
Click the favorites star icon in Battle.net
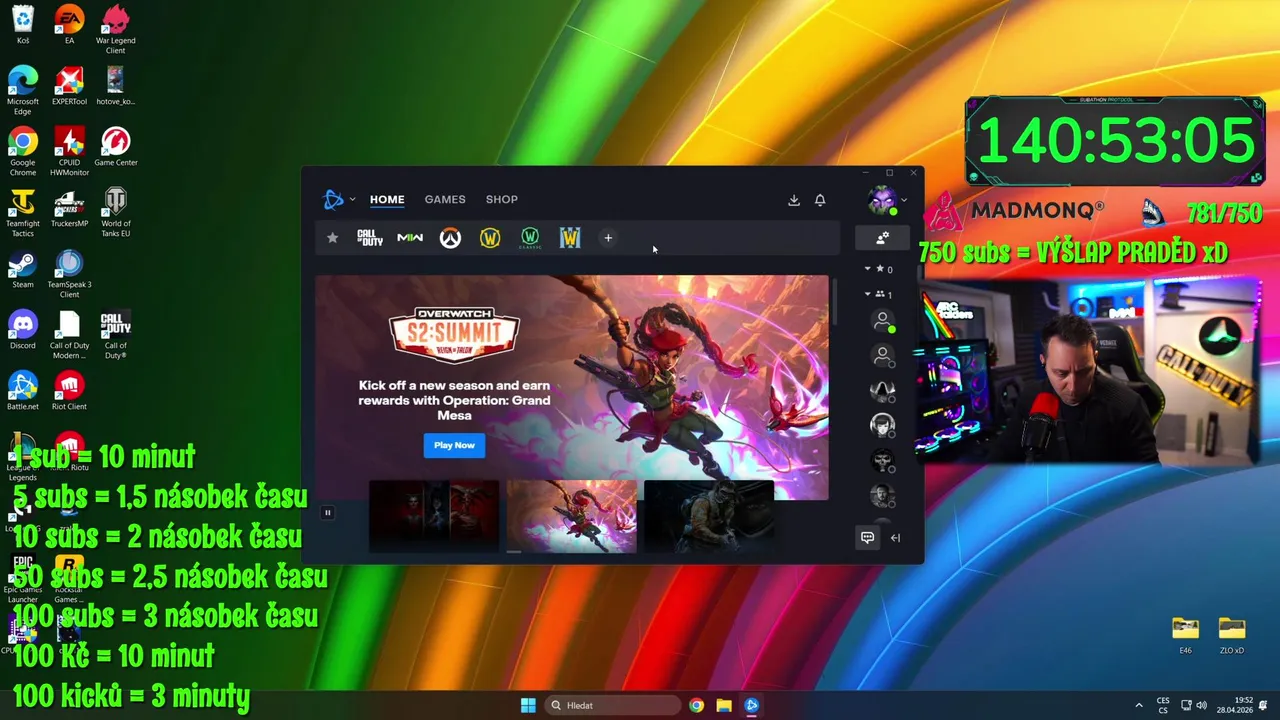coord(332,238)
